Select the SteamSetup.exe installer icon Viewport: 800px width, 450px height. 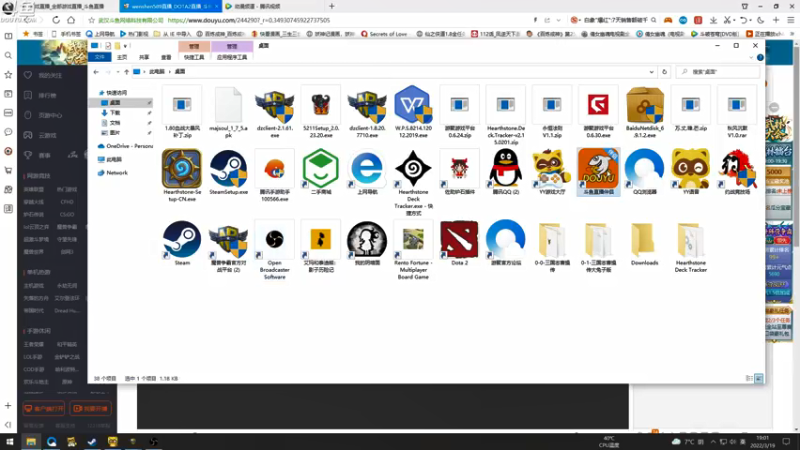click(x=228, y=169)
